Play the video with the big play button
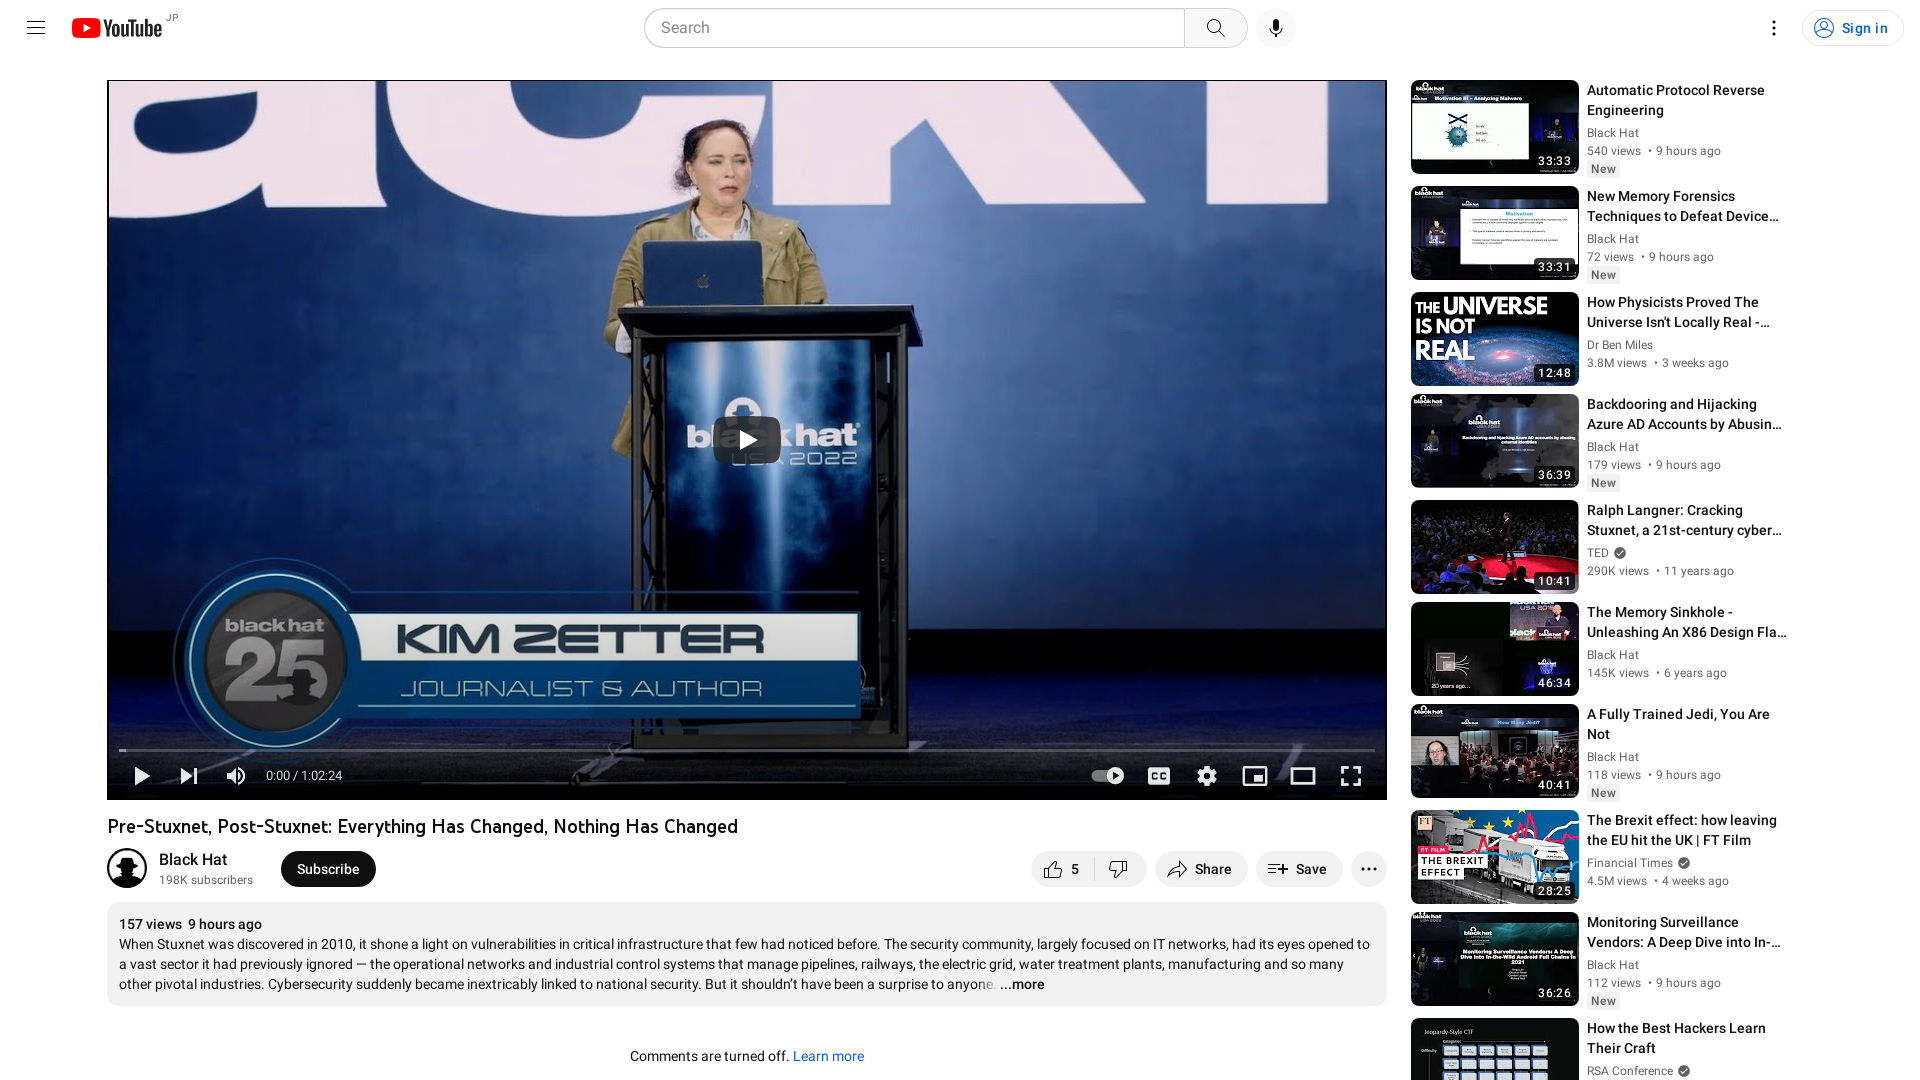Image resolution: width=1920 pixels, height=1080 pixels. pyautogui.click(x=746, y=440)
